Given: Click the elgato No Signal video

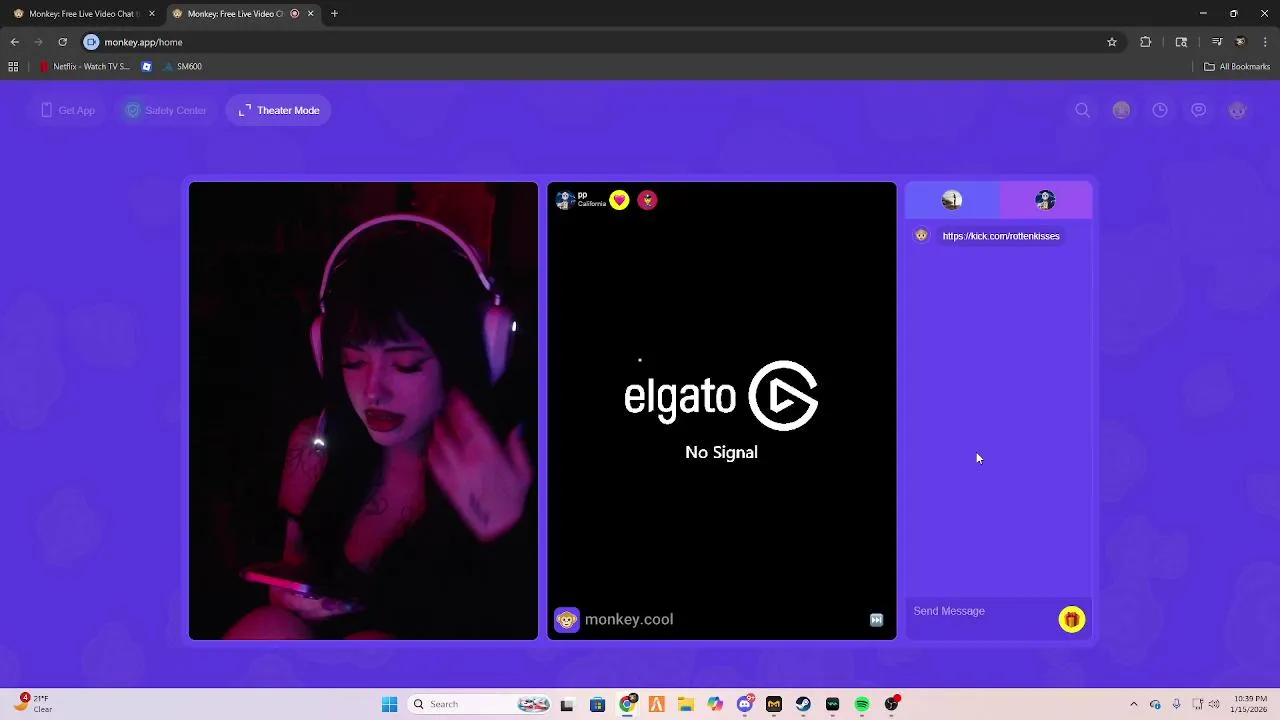Looking at the screenshot, I should click(x=721, y=411).
